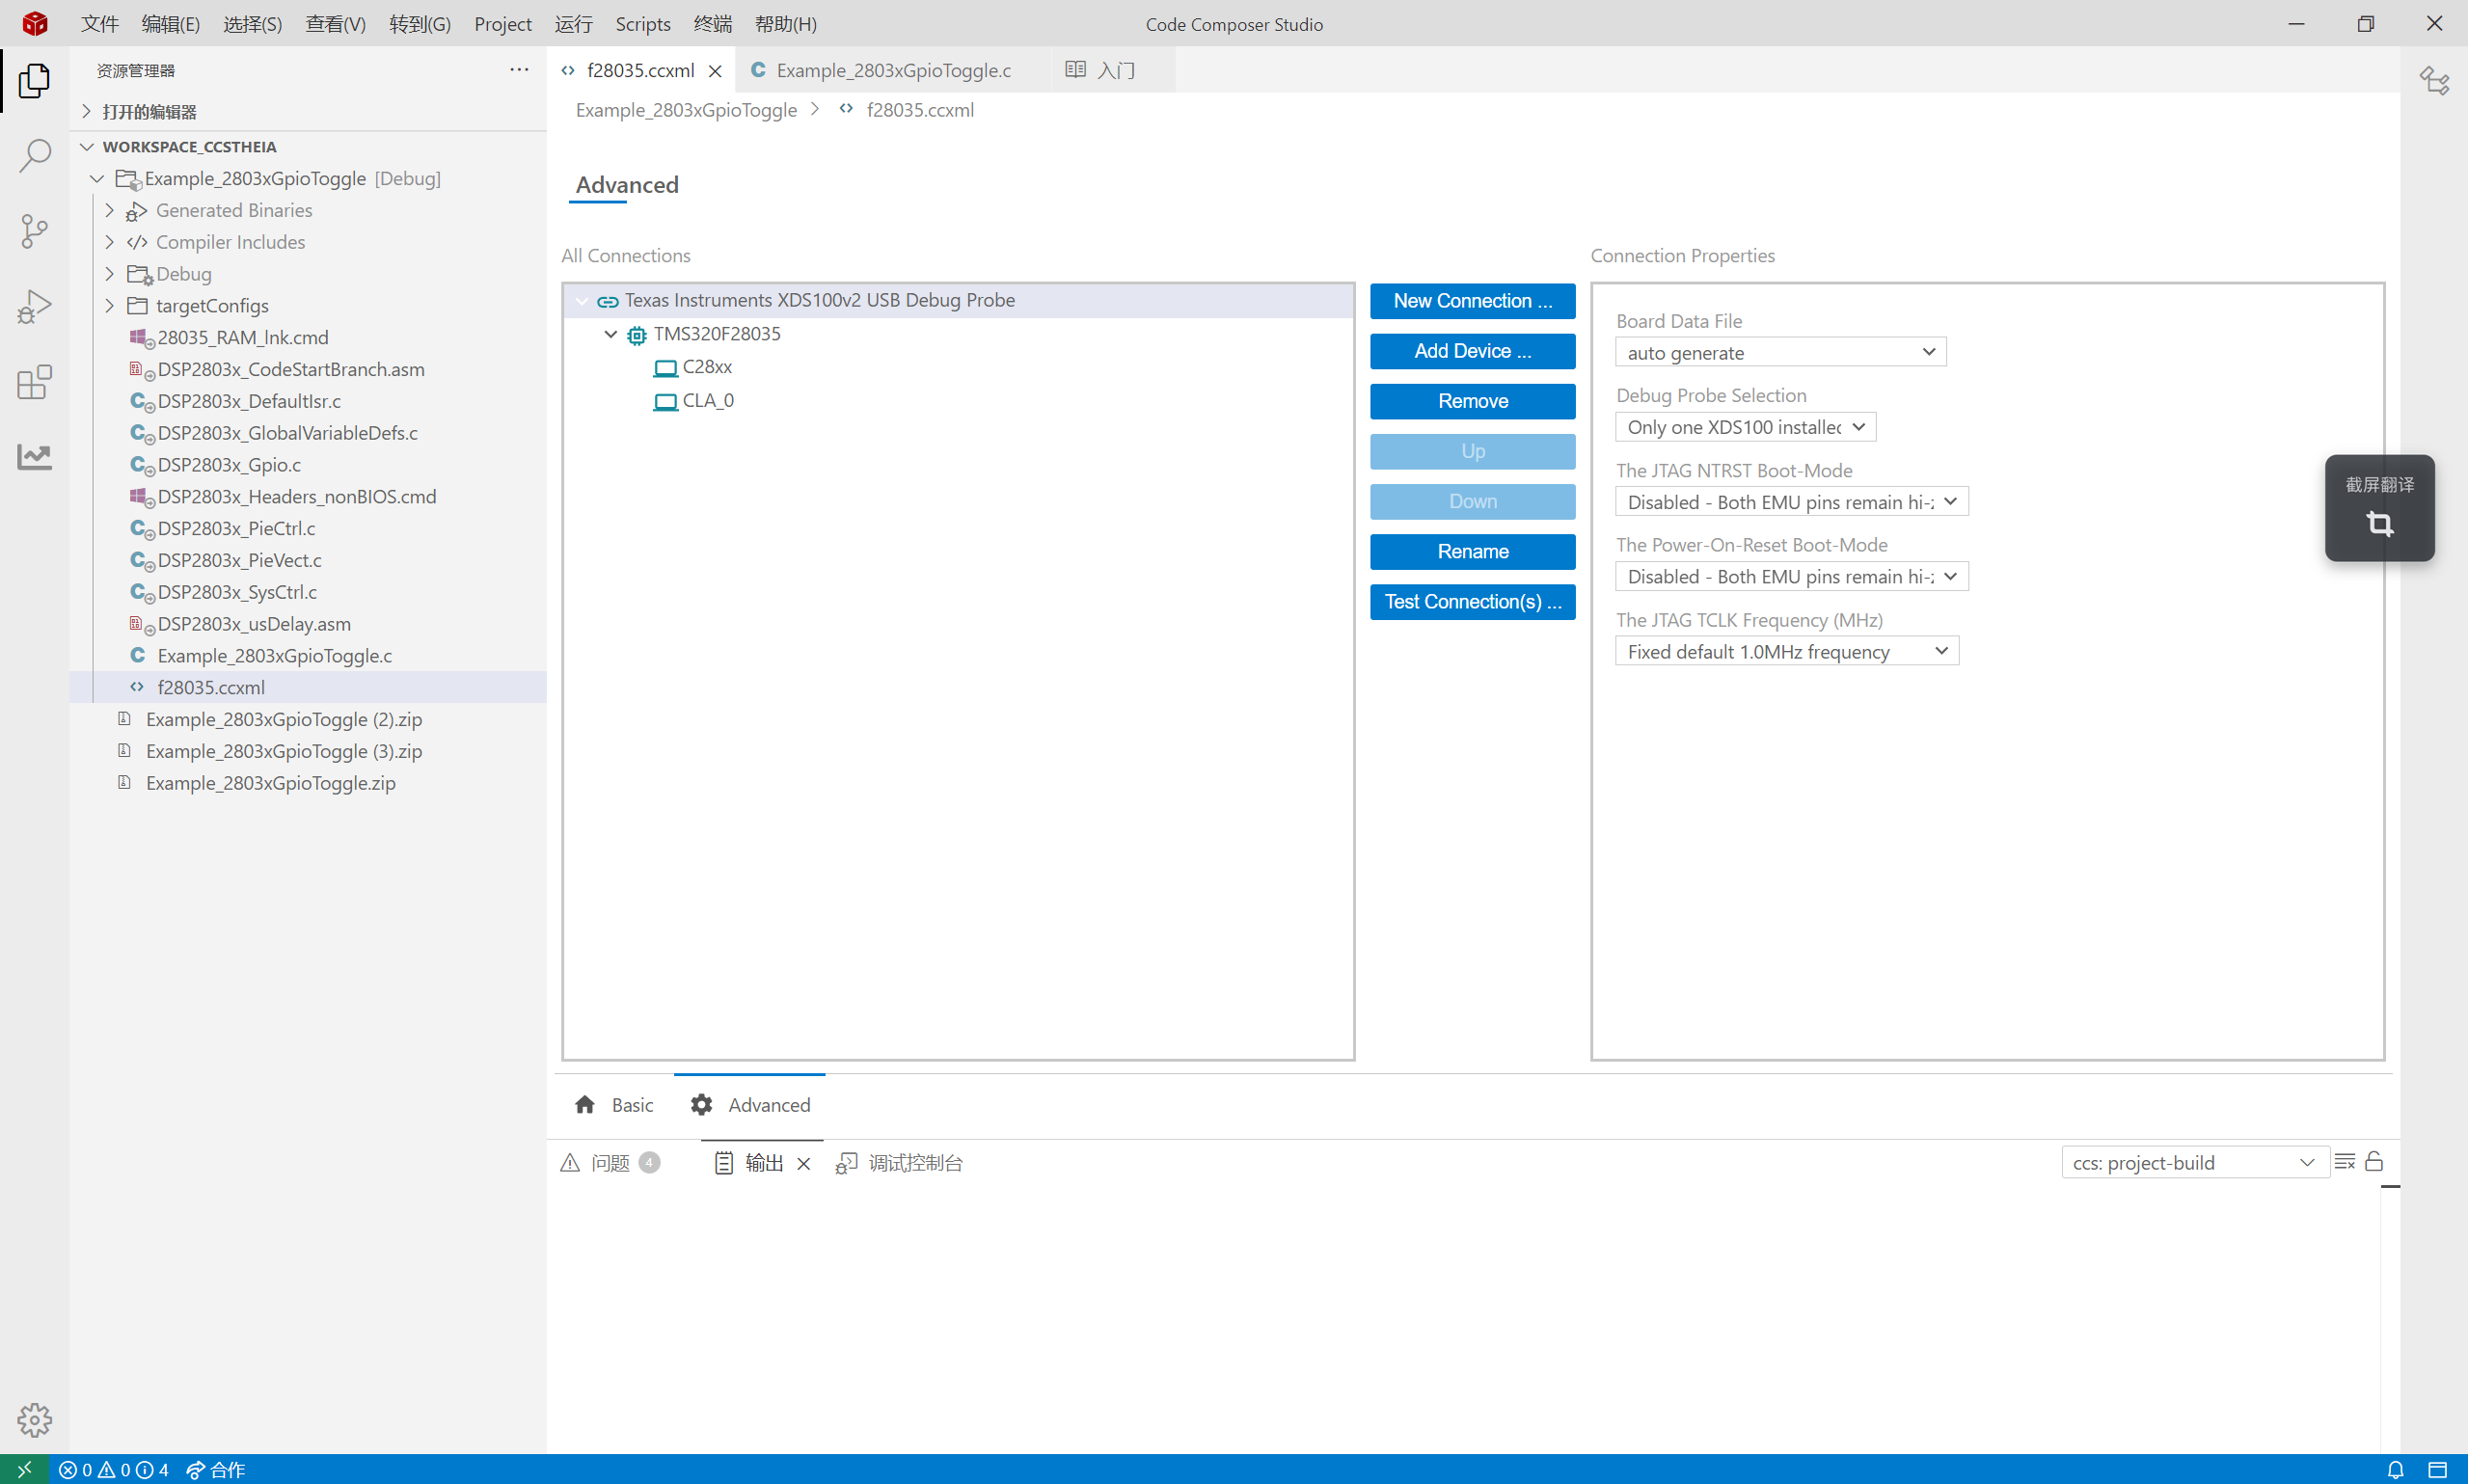Open the chart analysis icon in activity bar
The image size is (2468, 1484).
click(x=34, y=457)
